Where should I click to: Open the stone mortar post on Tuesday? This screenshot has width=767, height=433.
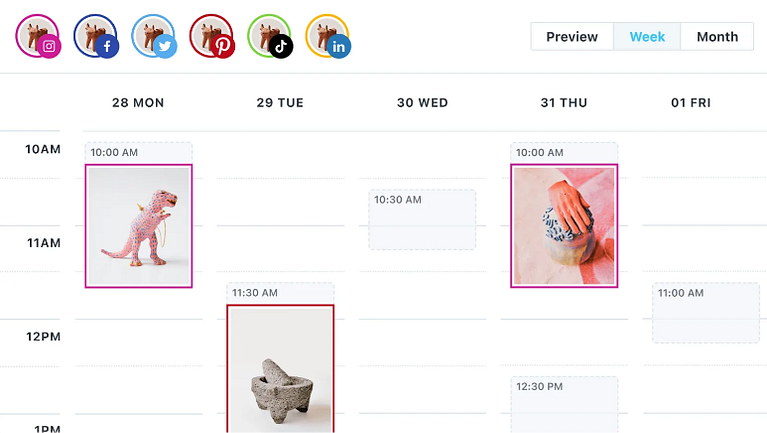click(280, 369)
